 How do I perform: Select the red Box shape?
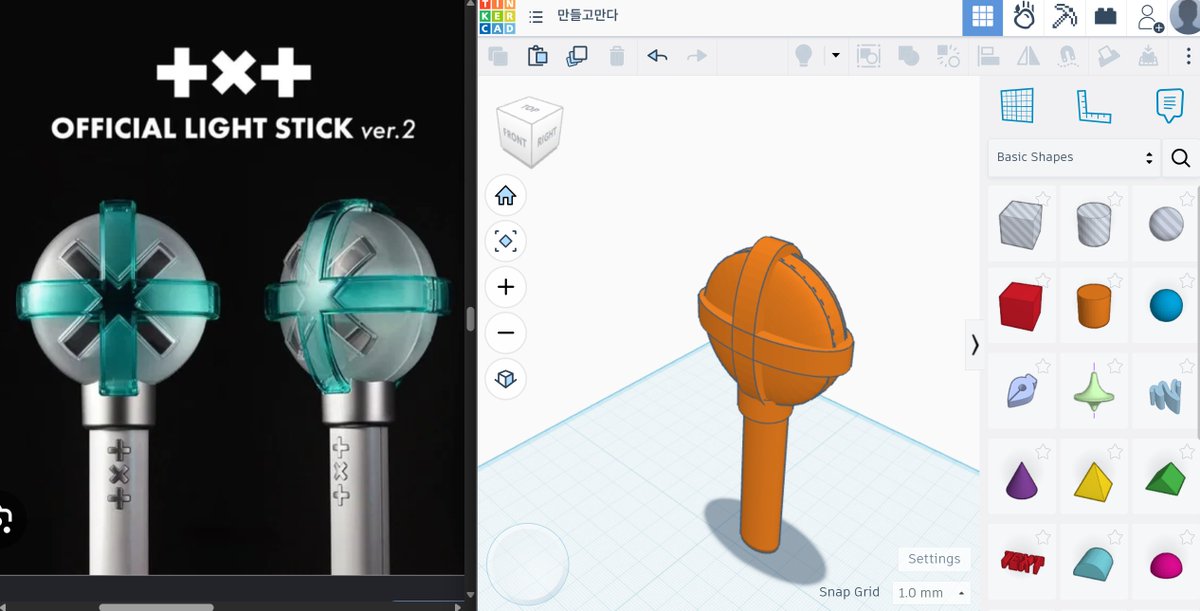[x=1020, y=304]
